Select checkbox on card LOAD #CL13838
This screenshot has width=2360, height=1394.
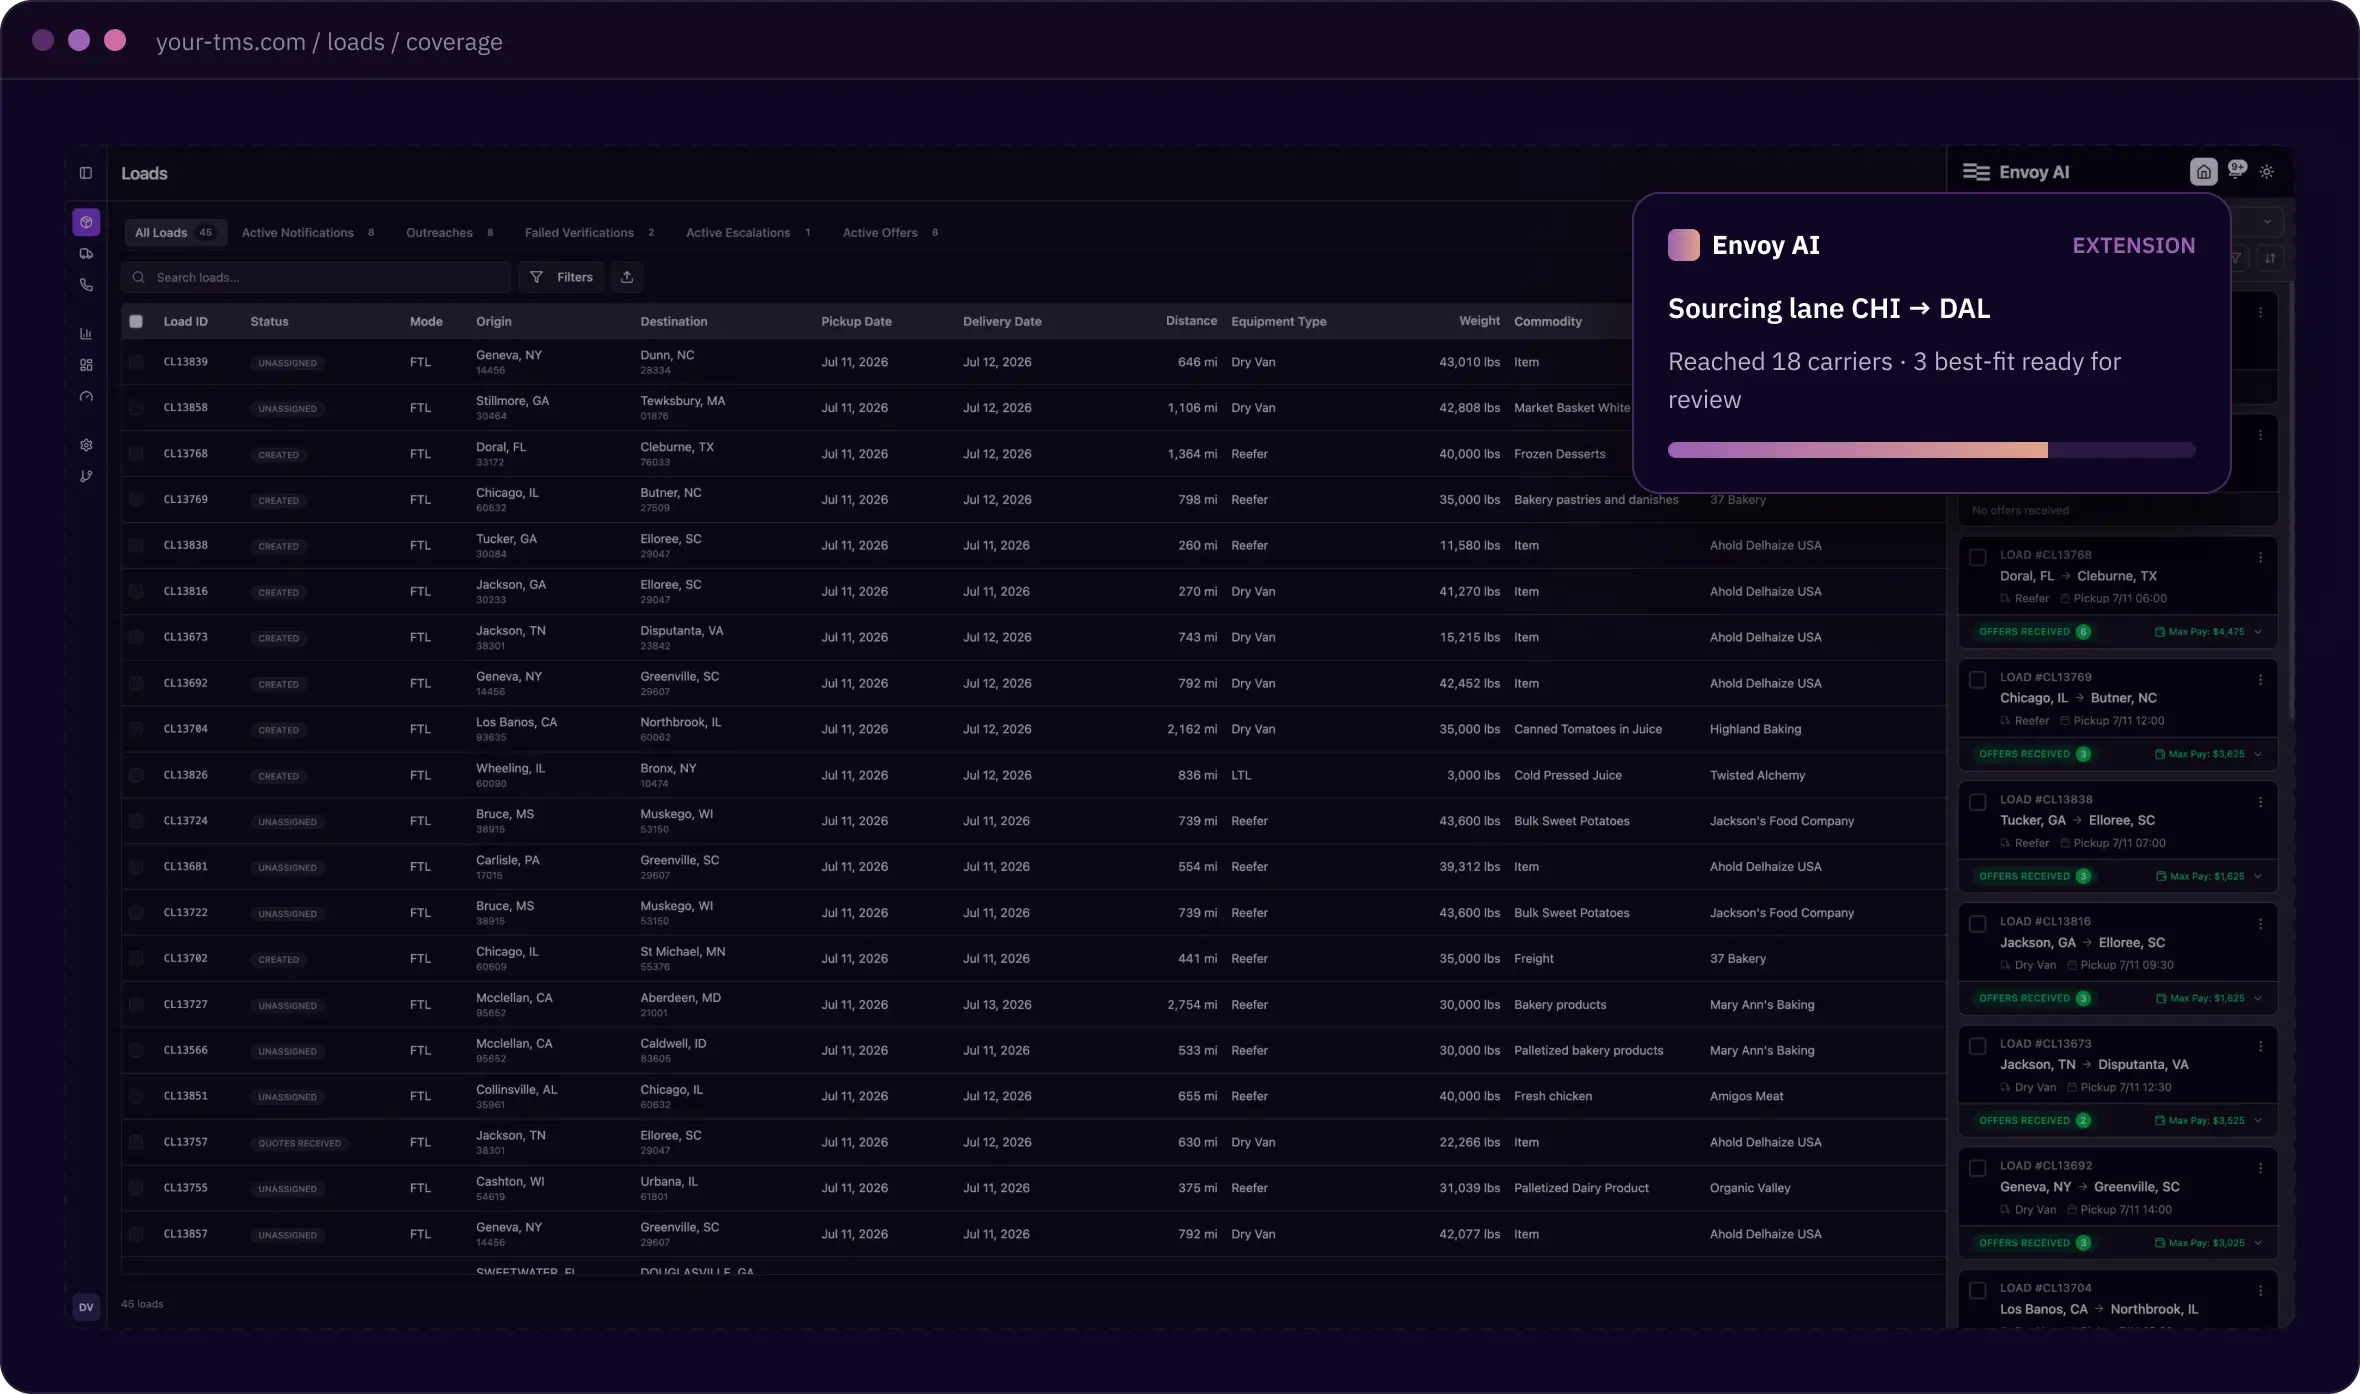(x=1978, y=802)
